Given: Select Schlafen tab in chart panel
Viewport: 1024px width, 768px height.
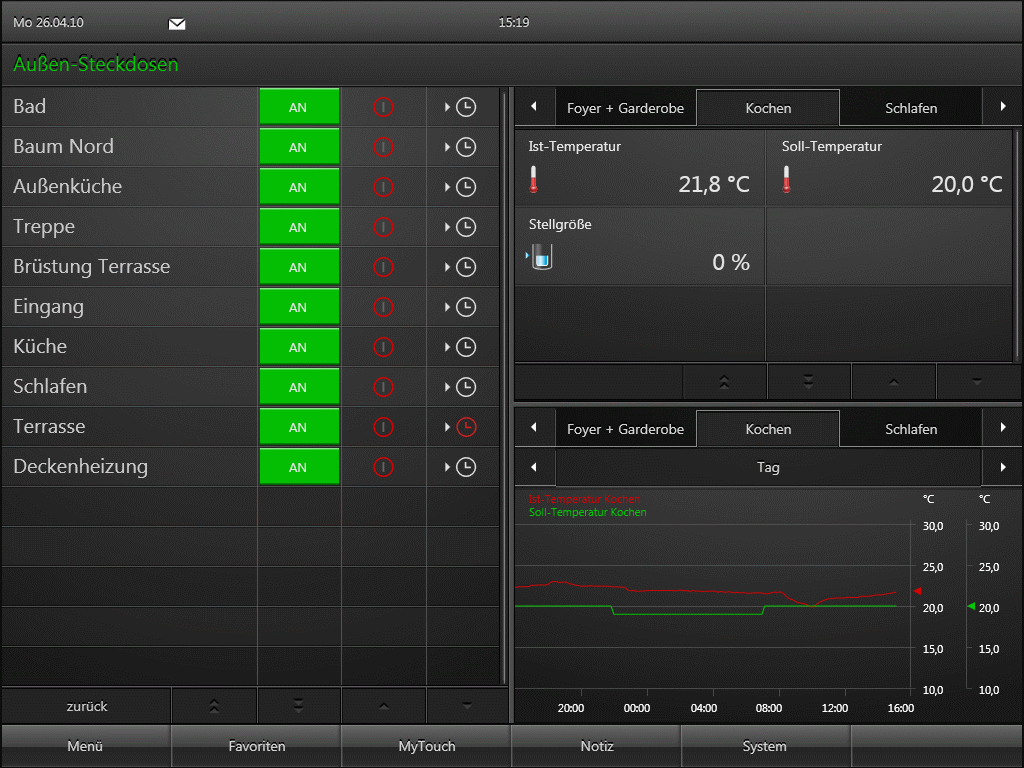Looking at the screenshot, I should click(x=911, y=429).
